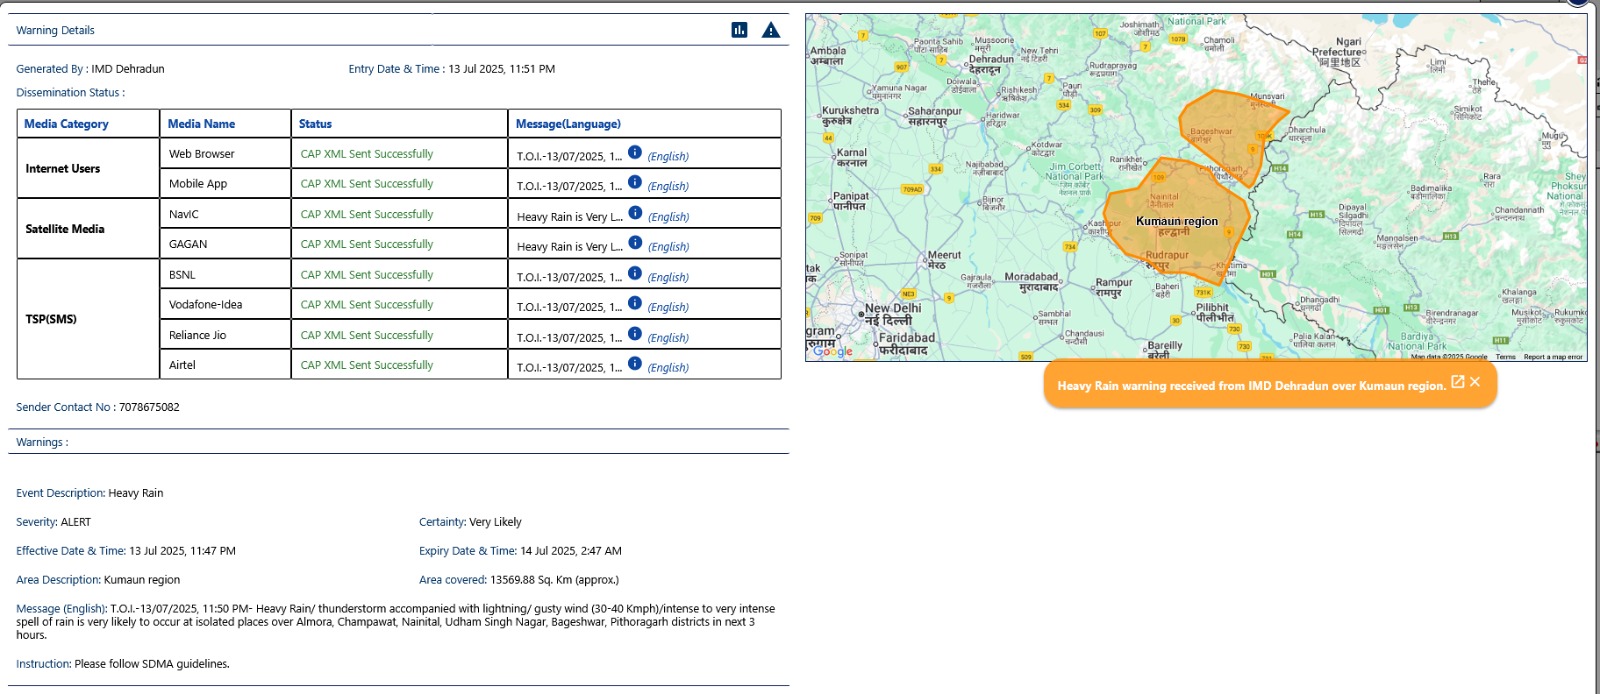Click Airtel CAP XML Sent Successfully status

367,365
